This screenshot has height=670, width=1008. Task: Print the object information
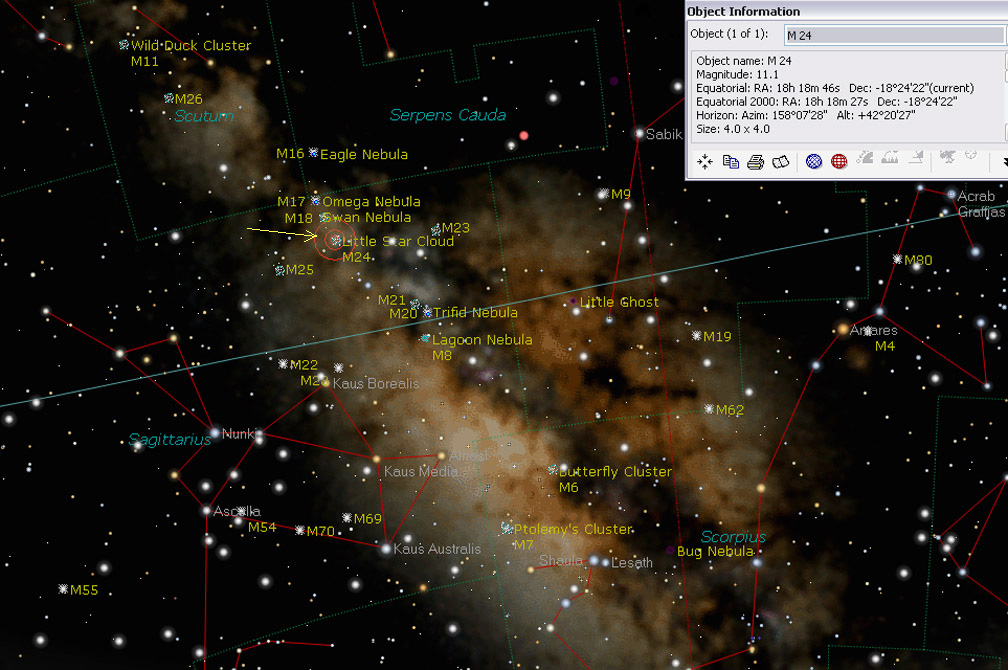tap(753, 160)
